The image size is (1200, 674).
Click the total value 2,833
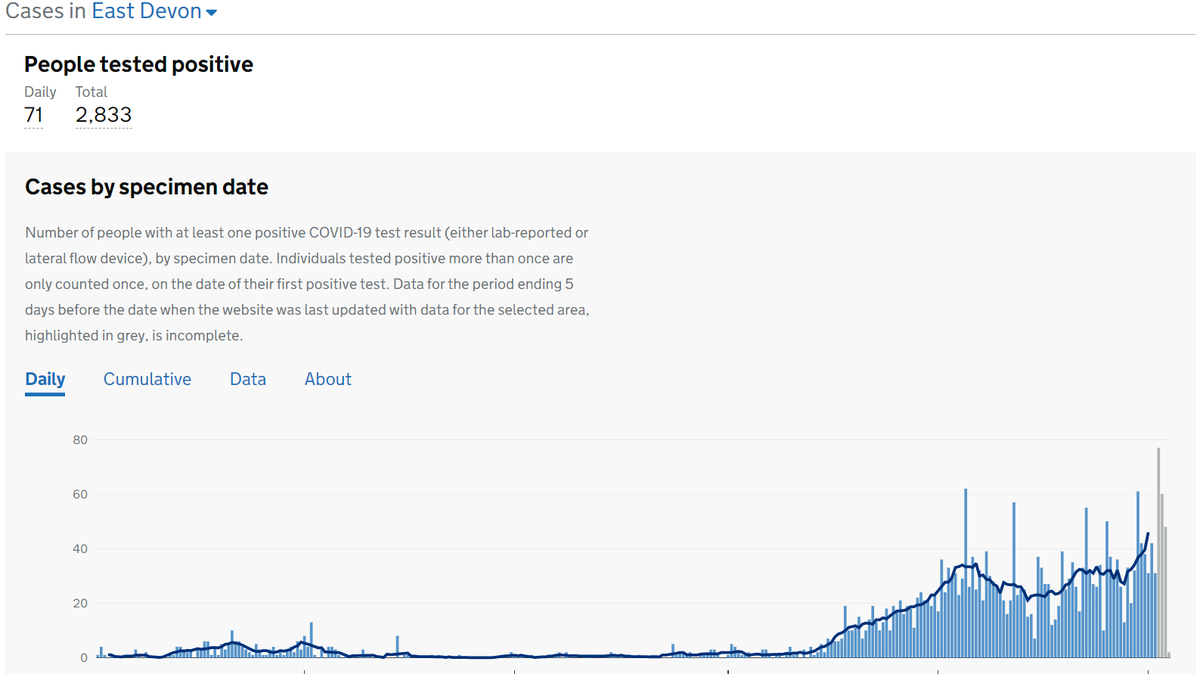[104, 115]
